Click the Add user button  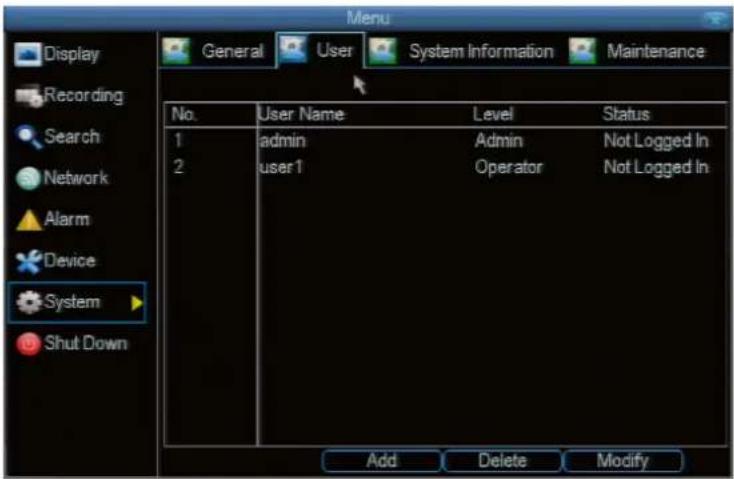pos(382,461)
